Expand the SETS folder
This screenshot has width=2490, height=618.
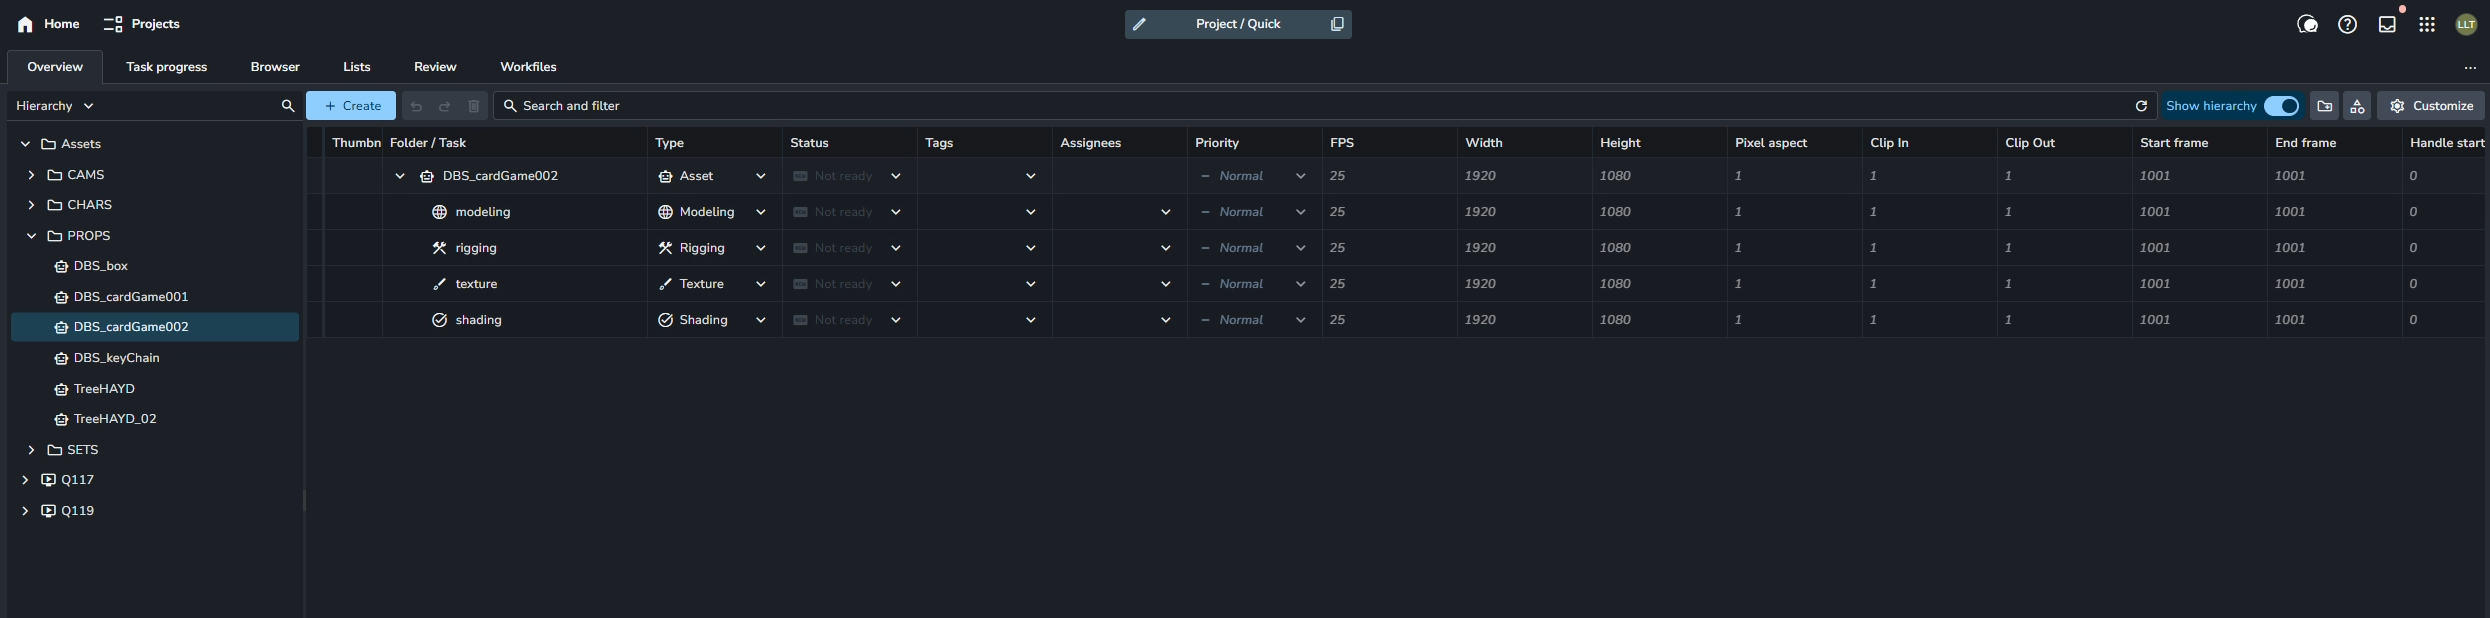point(31,450)
